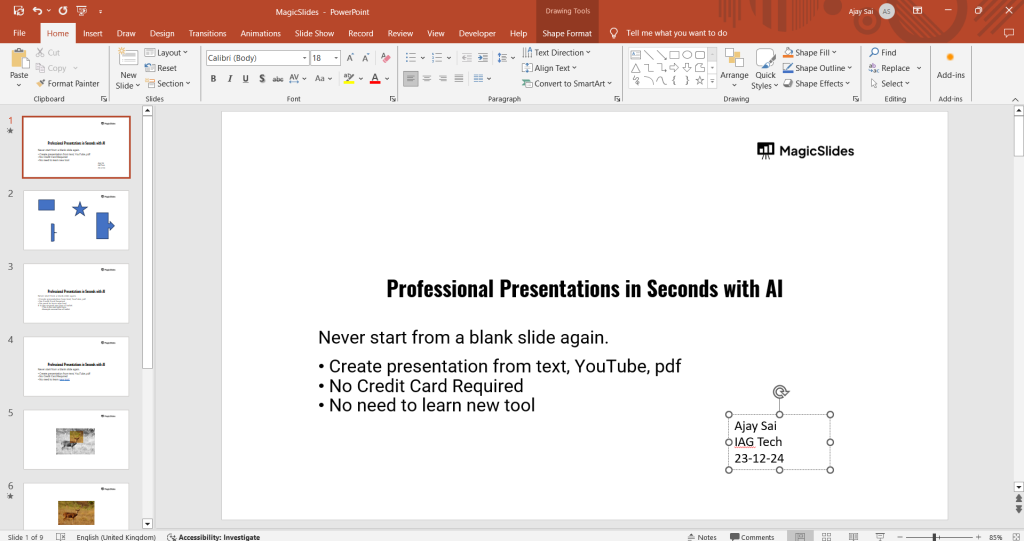This screenshot has width=1024, height=541.
Task: Open the Shape Format tab
Action: point(567,33)
